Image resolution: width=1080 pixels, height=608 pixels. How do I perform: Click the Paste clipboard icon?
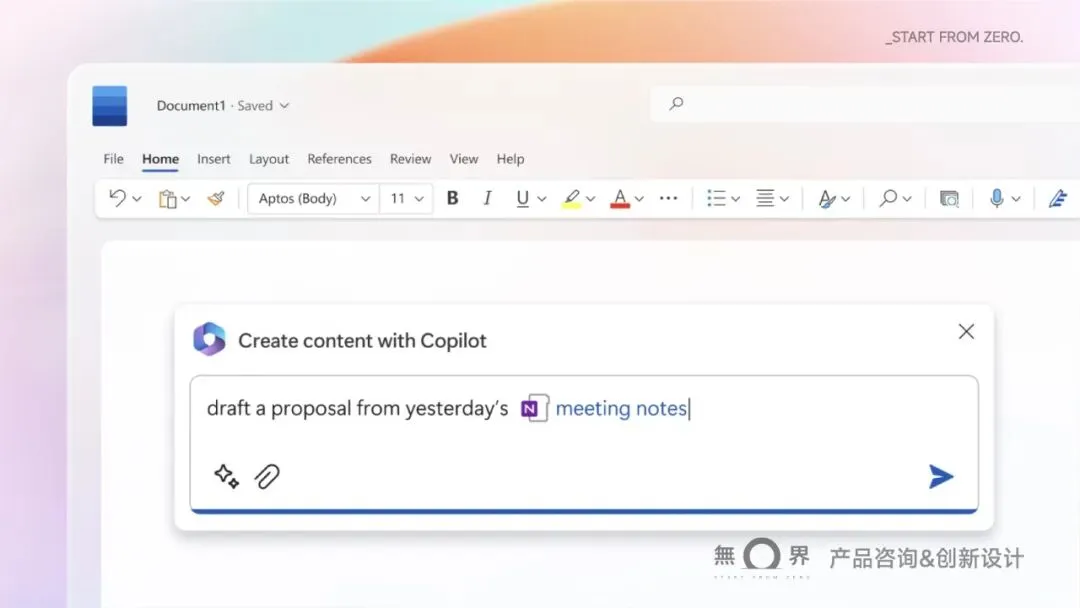(x=167, y=199)
